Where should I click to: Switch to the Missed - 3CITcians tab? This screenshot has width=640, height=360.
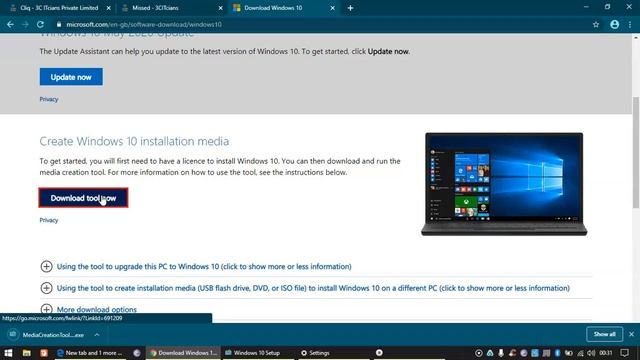click(x=172, y=8)
